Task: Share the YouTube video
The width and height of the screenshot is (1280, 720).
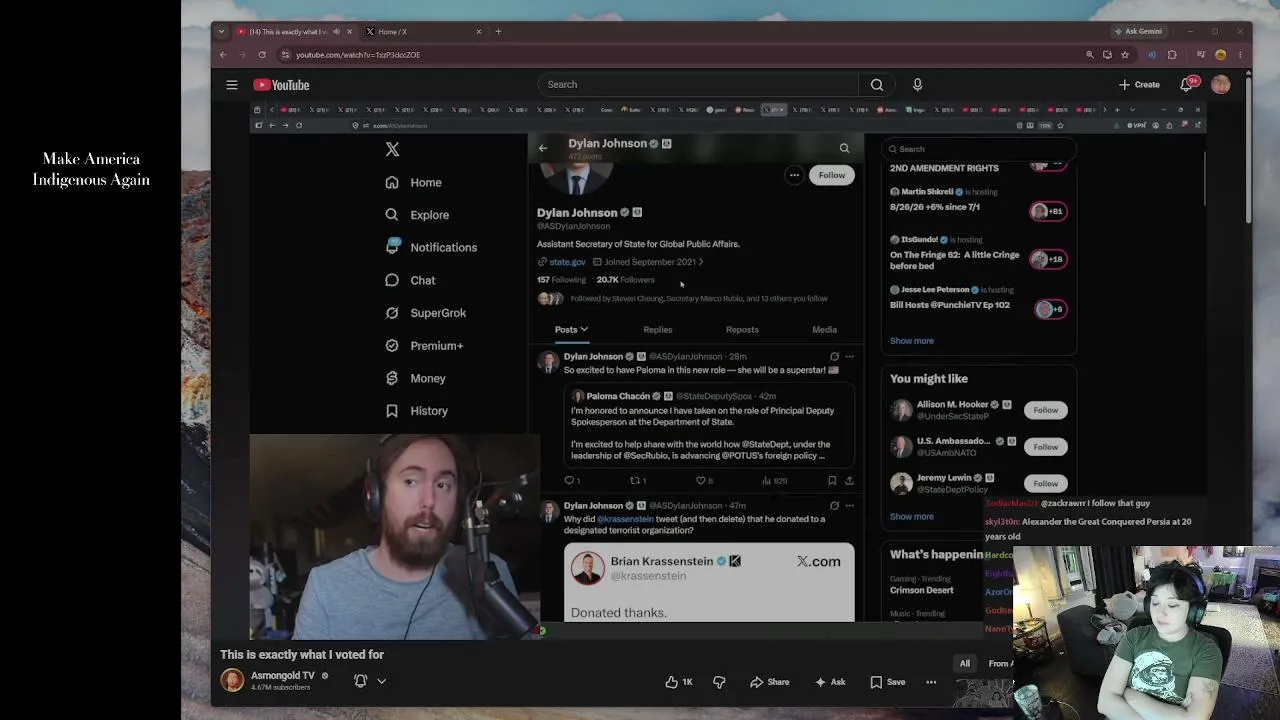Action: pos(770,682)
